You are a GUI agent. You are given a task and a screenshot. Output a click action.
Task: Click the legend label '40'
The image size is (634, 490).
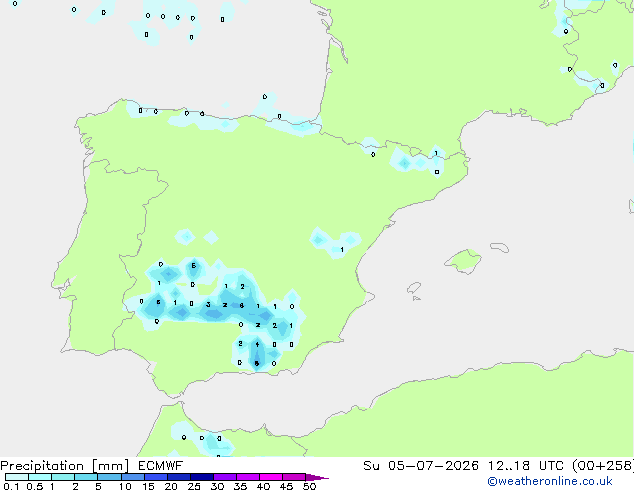tap(263, 486)
